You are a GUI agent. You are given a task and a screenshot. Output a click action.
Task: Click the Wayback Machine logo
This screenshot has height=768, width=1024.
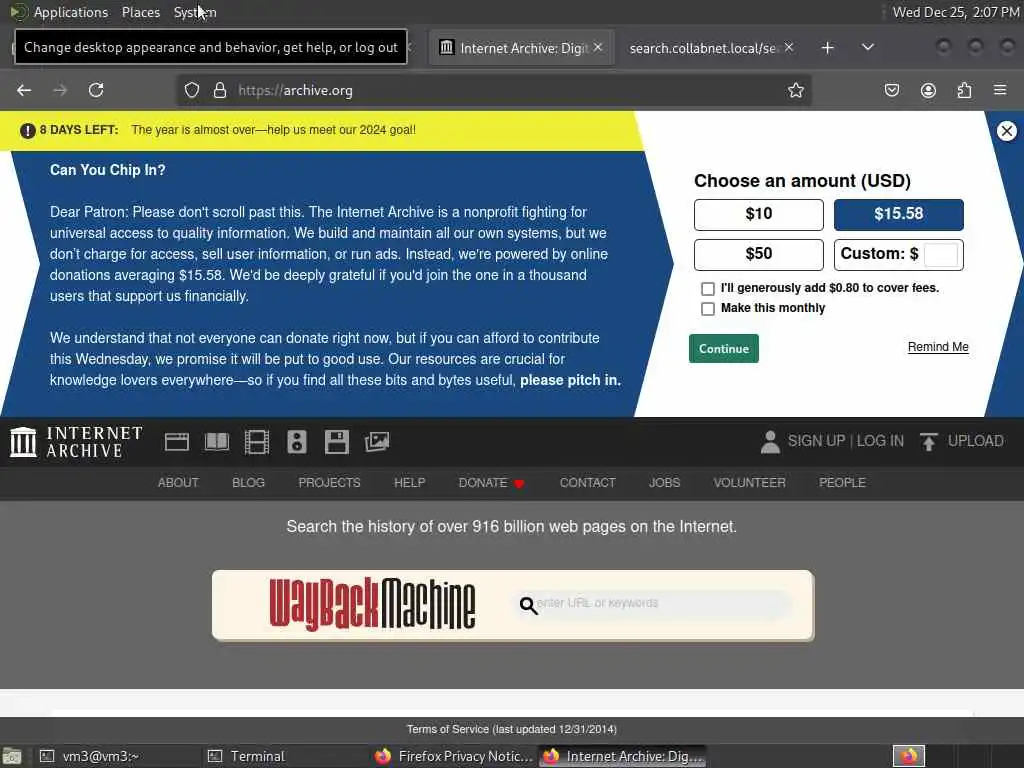click(372, 604)
